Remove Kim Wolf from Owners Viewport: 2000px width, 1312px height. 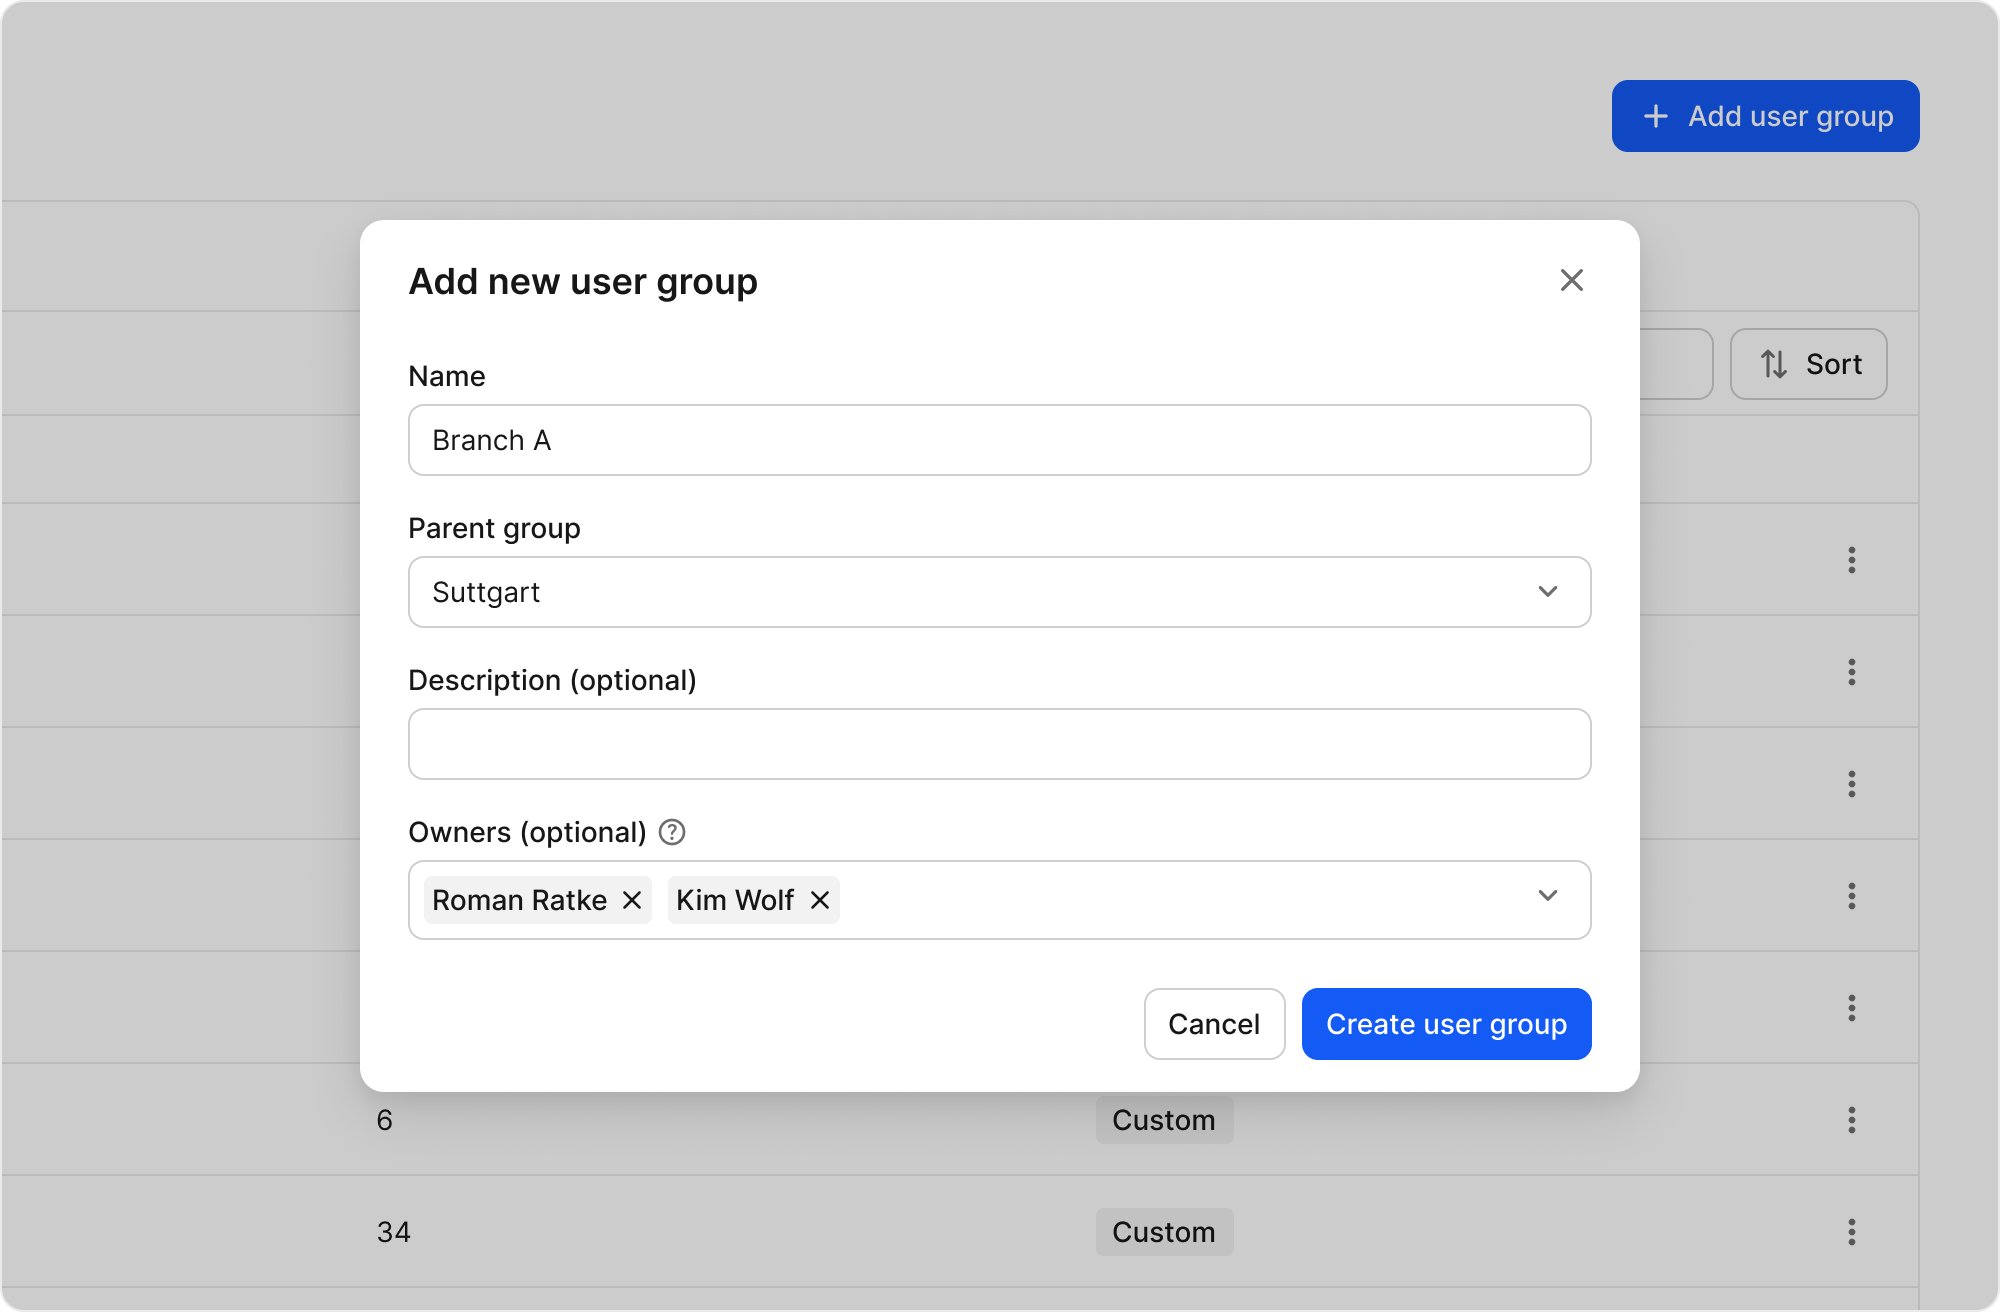tap(820, 900)
